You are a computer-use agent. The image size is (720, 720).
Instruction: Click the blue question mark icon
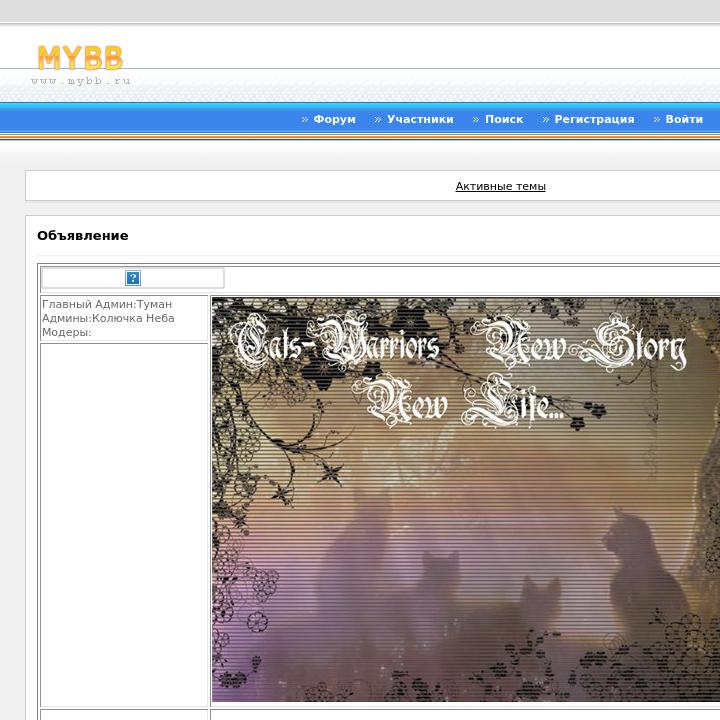tap(133, 278)
